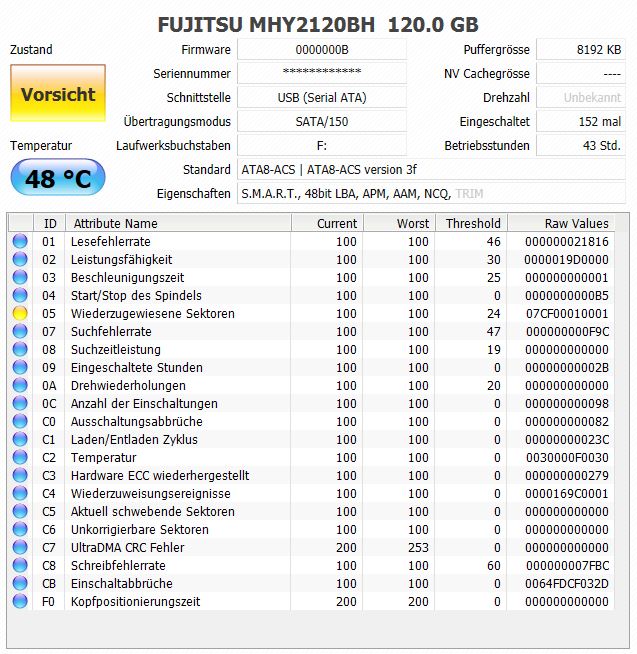The width and height of the screenshot is (637, 654).
Task: Click the Laufwerksbuchstaben field F:
Action: click(322, 146)
